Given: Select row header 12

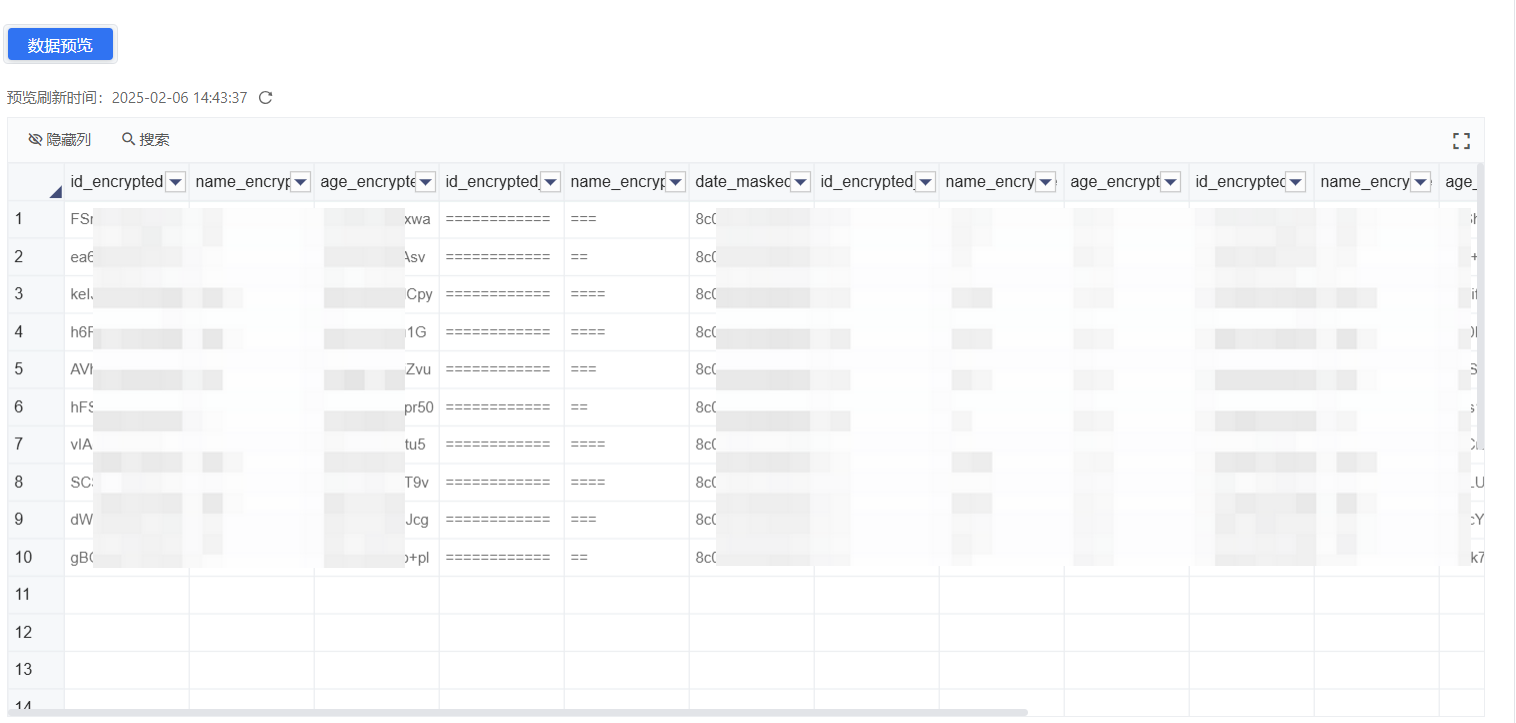Looking at the screenshot, I should (x=36, y=632).
